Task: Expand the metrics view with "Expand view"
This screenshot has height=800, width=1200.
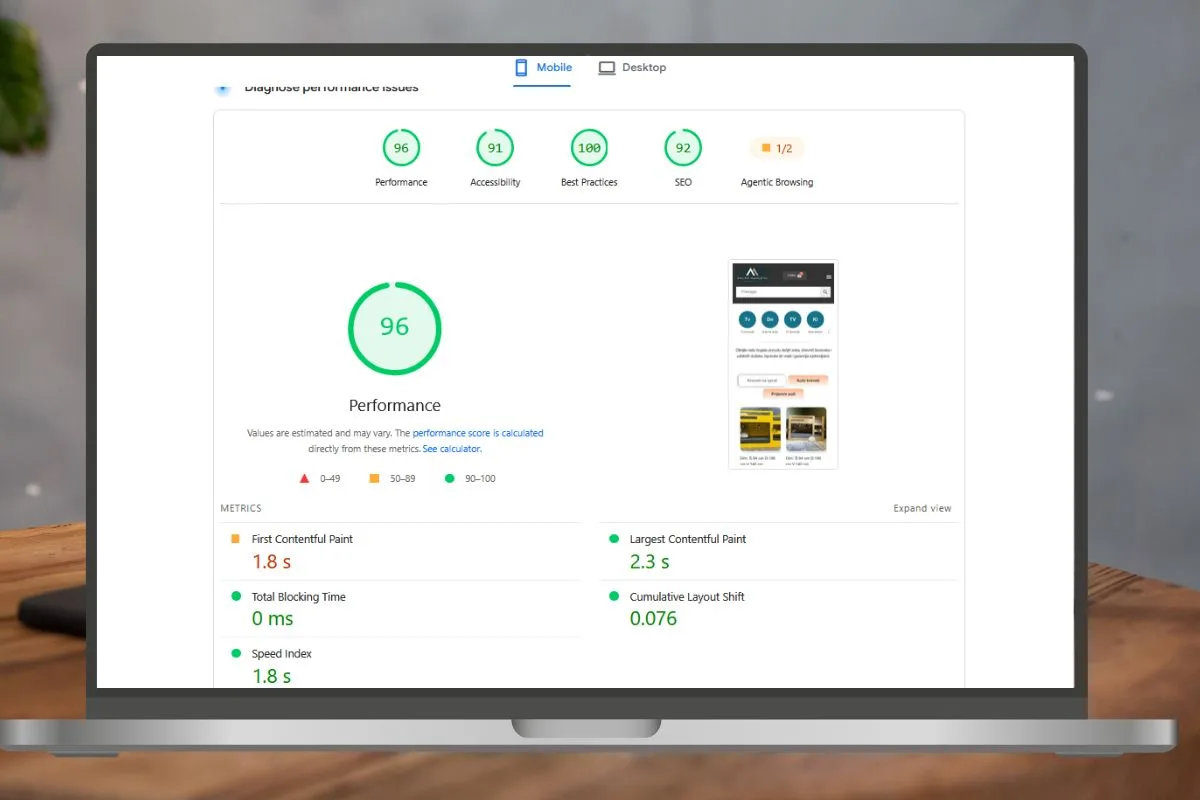Action: pos(922,508)
